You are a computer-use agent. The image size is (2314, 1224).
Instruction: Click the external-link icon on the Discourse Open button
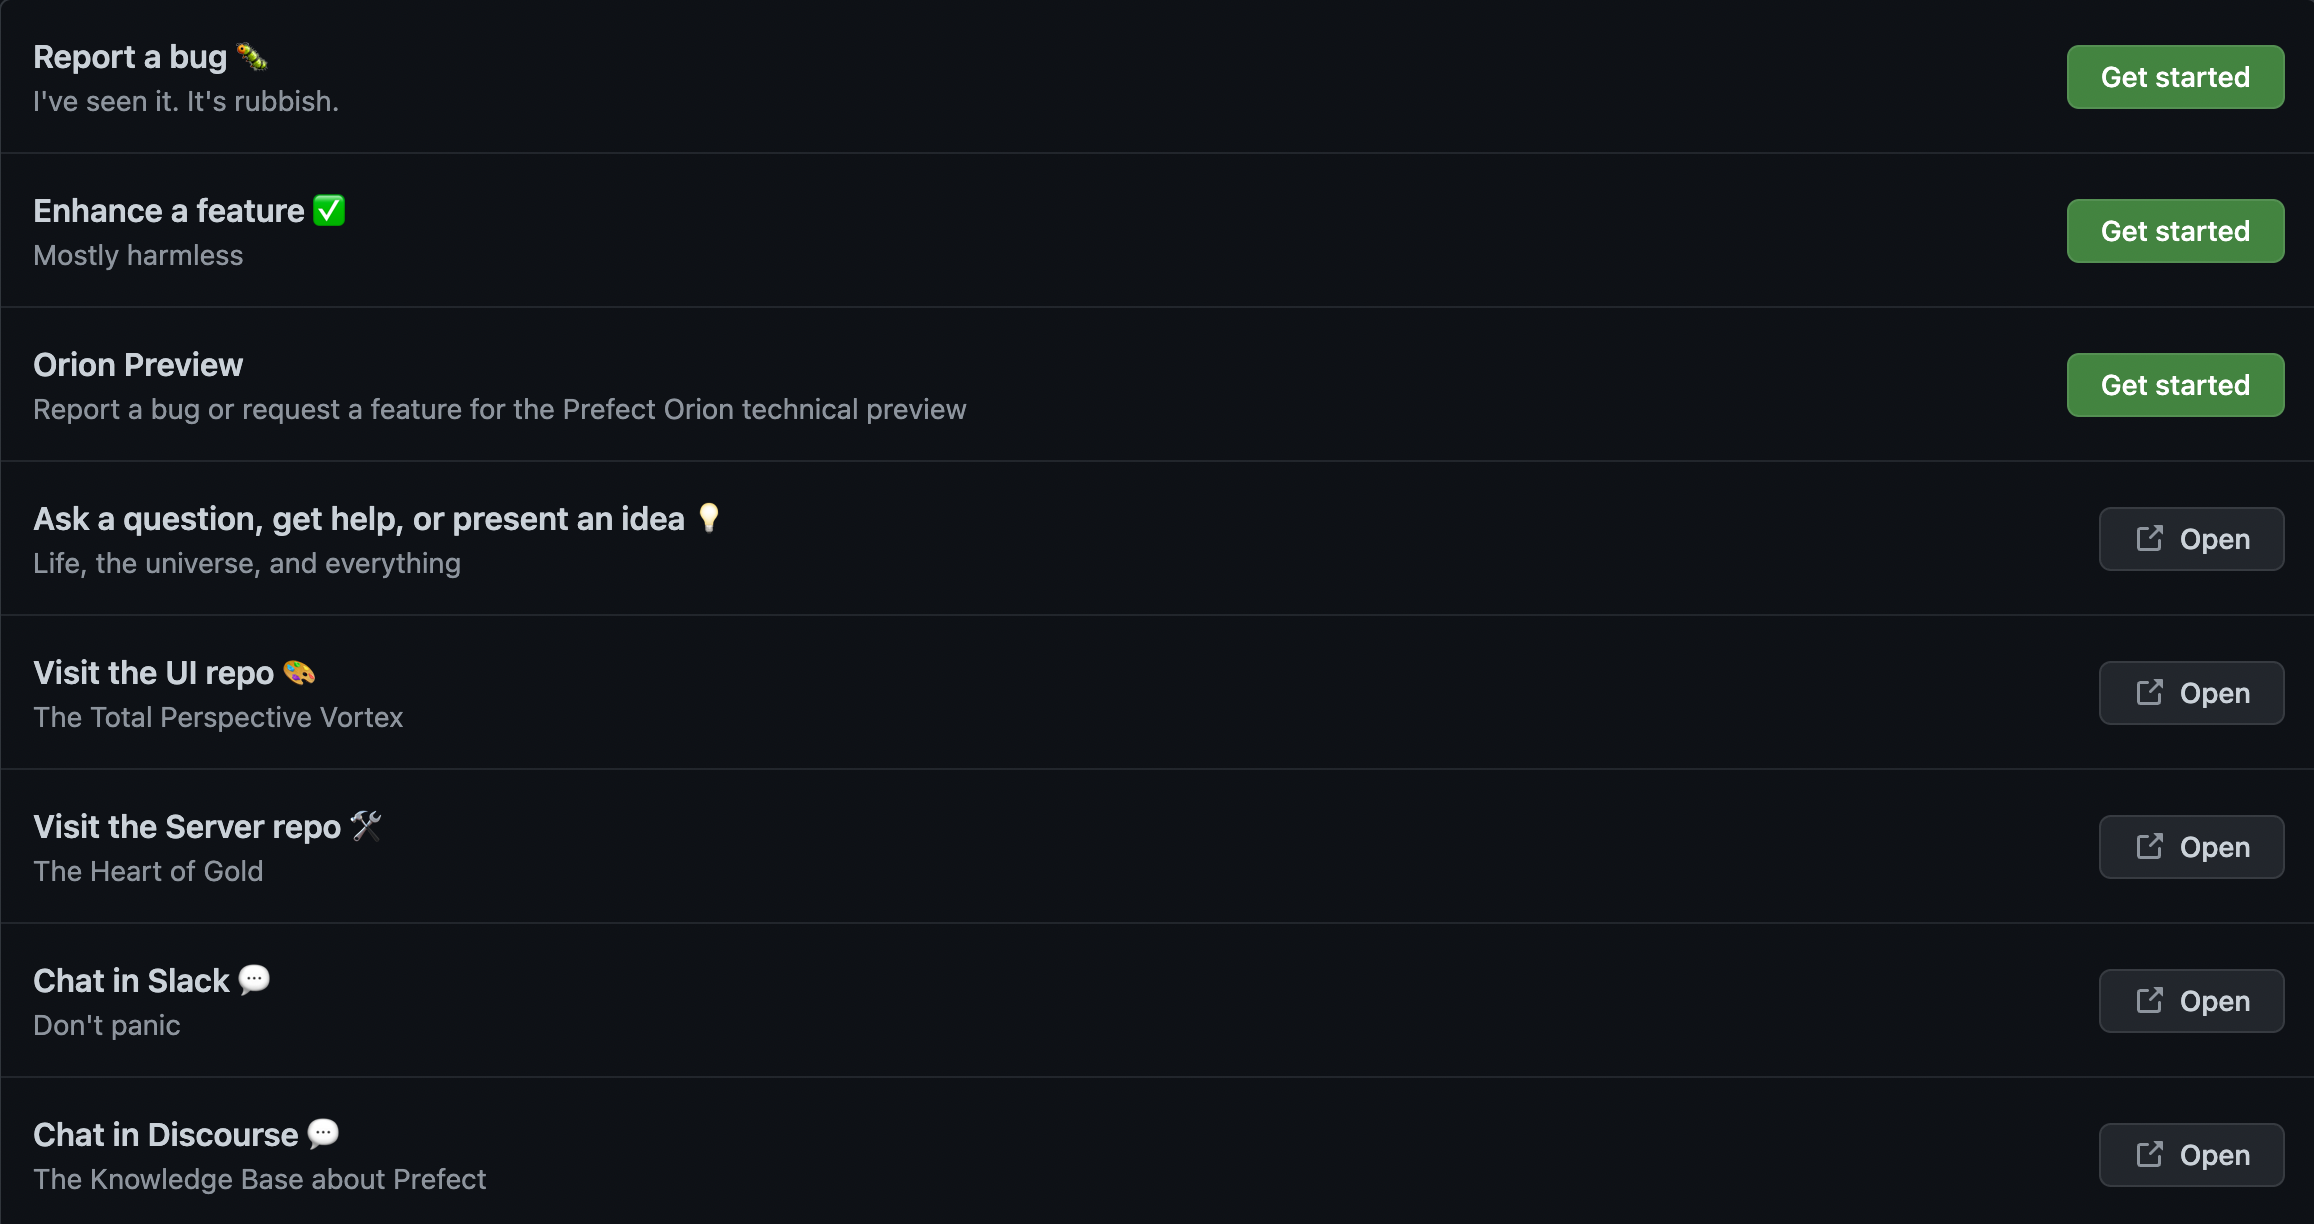[2150, 1155]
